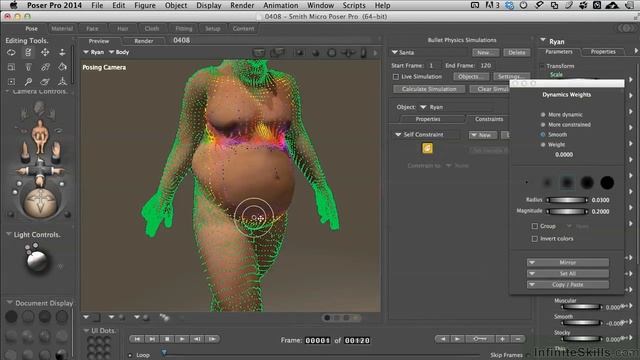Select the Taper editing tool
Viewport: 640px width, 360px height.
tap(28, 67)
